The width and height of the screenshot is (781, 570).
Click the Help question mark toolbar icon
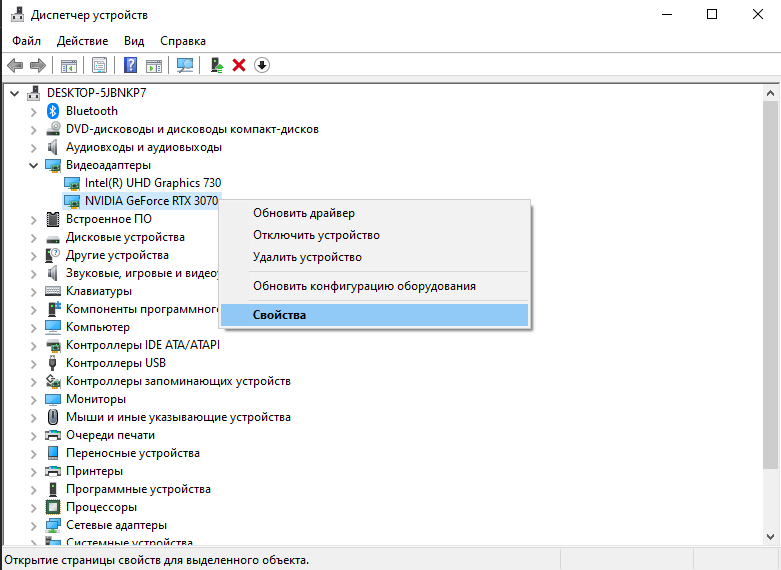point(130,65)
